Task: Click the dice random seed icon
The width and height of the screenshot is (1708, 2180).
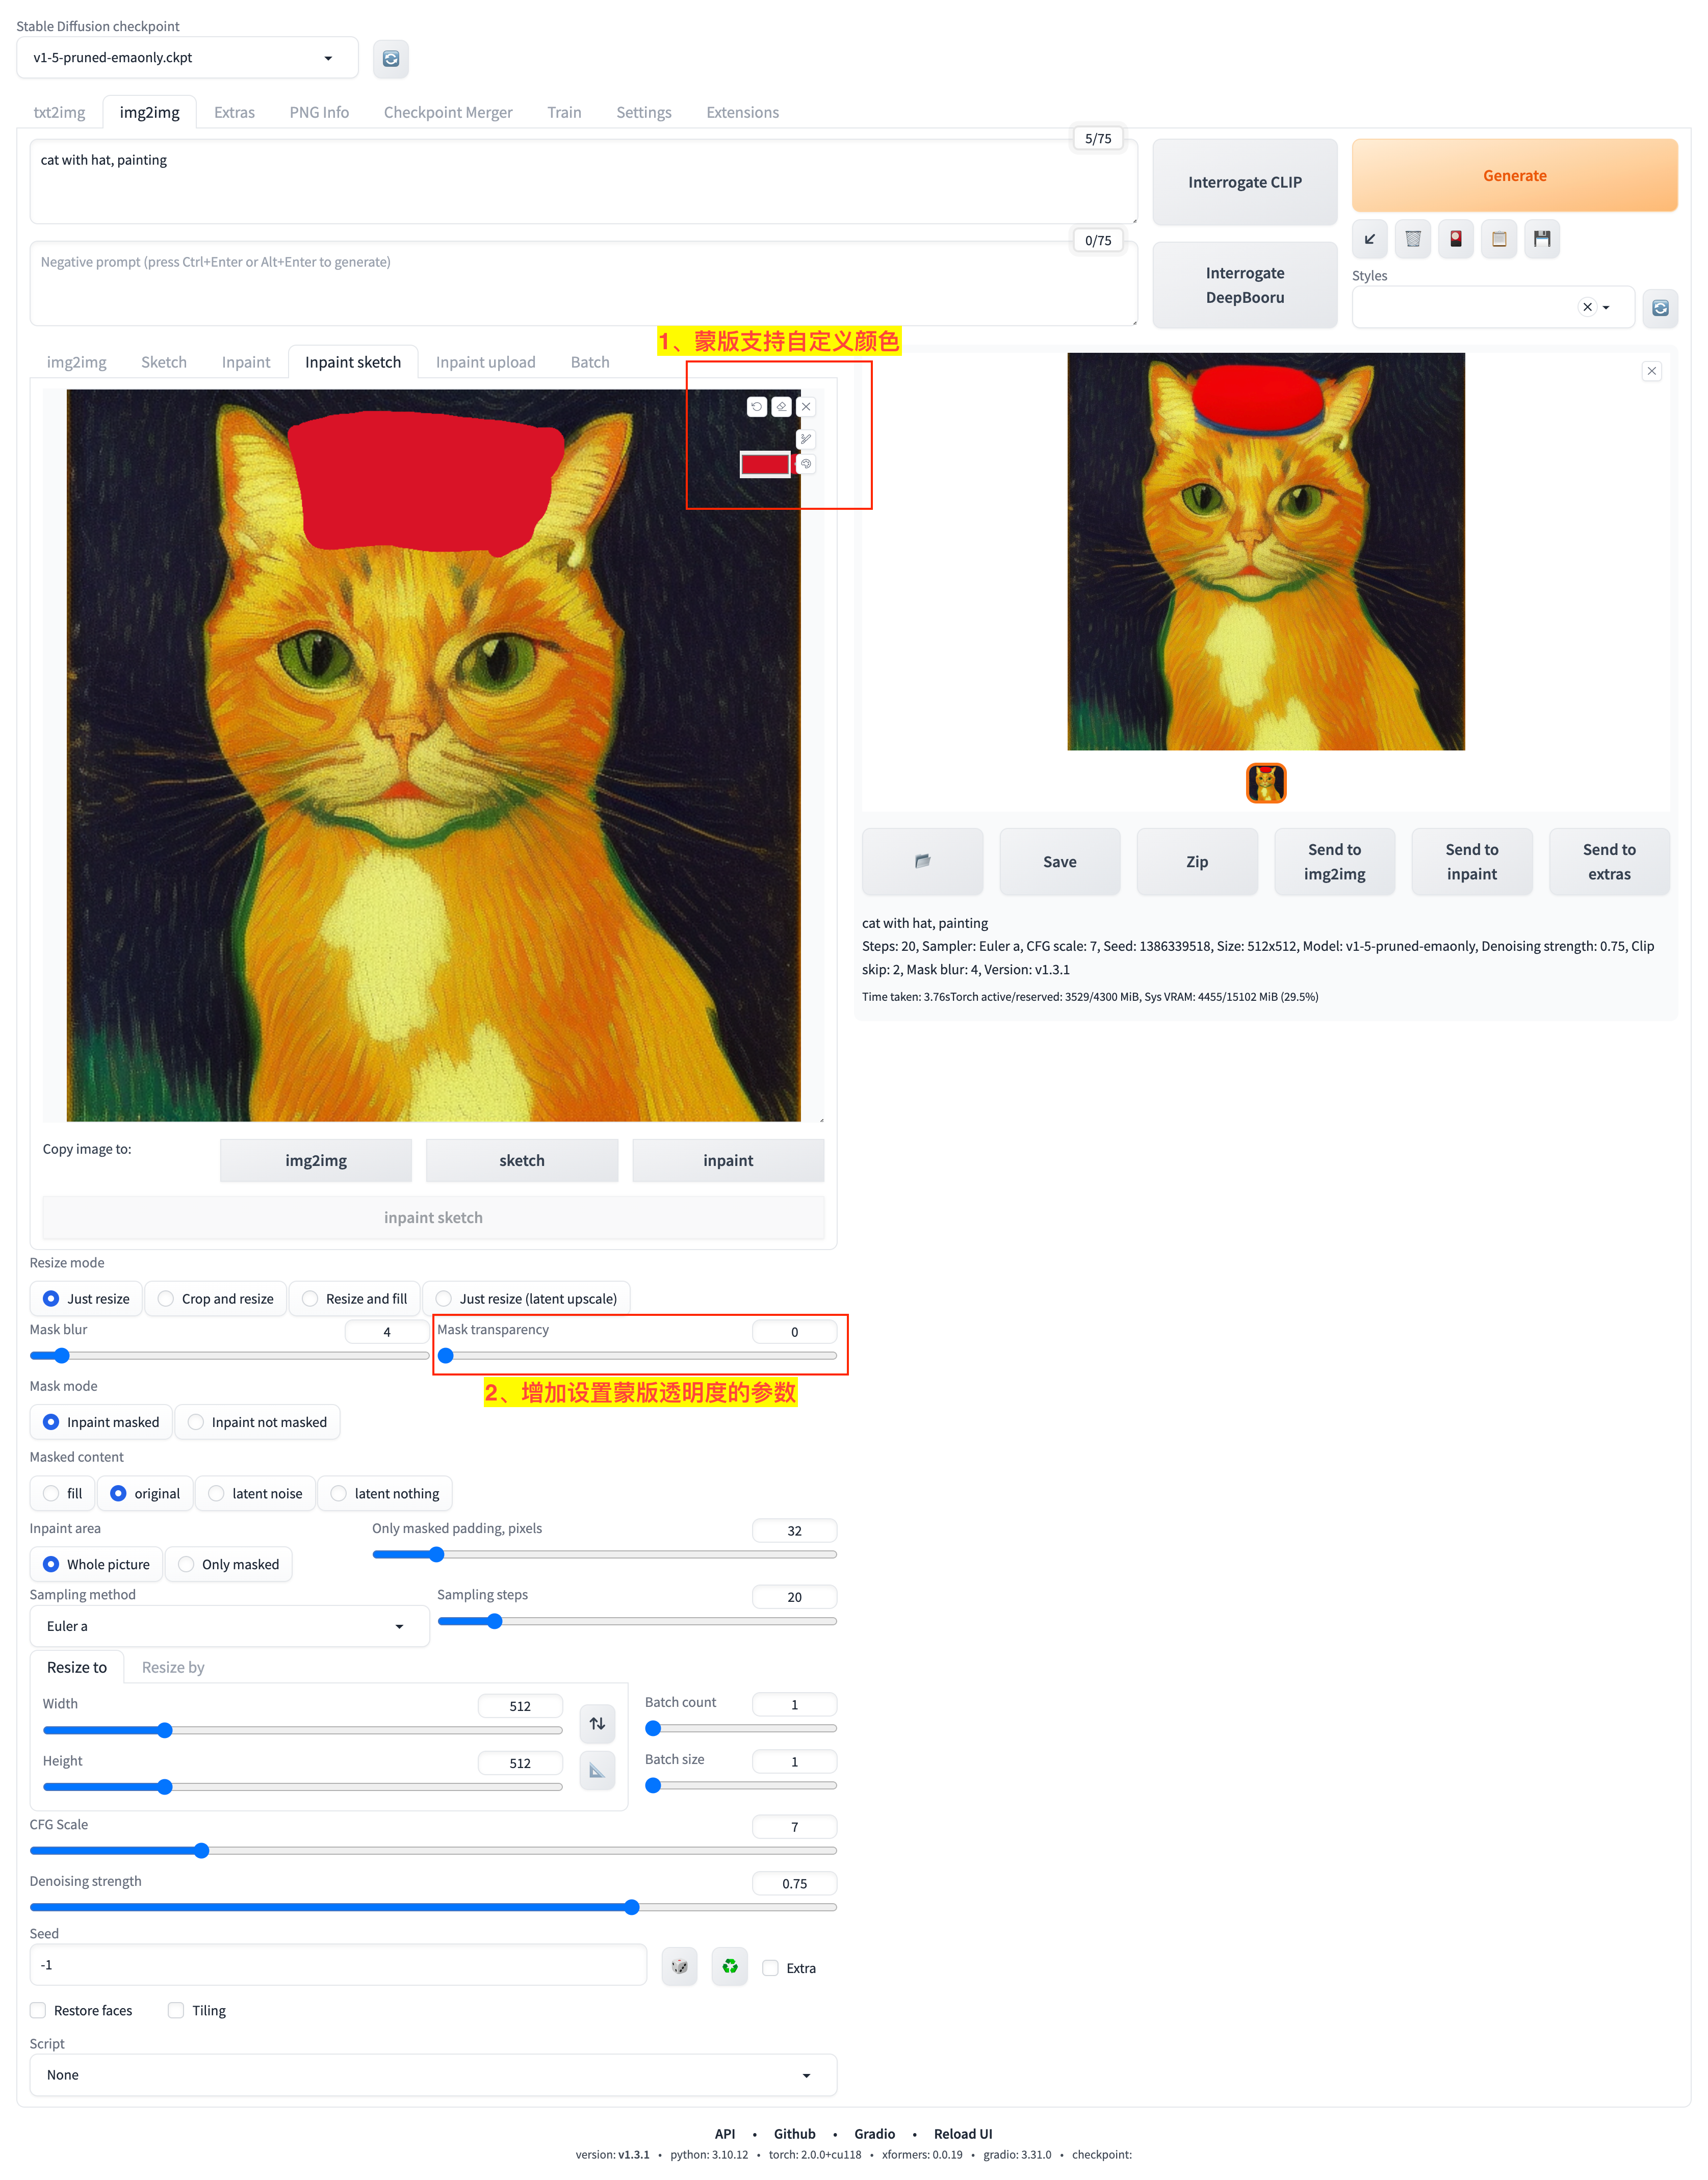Action: coord(679,1966)
